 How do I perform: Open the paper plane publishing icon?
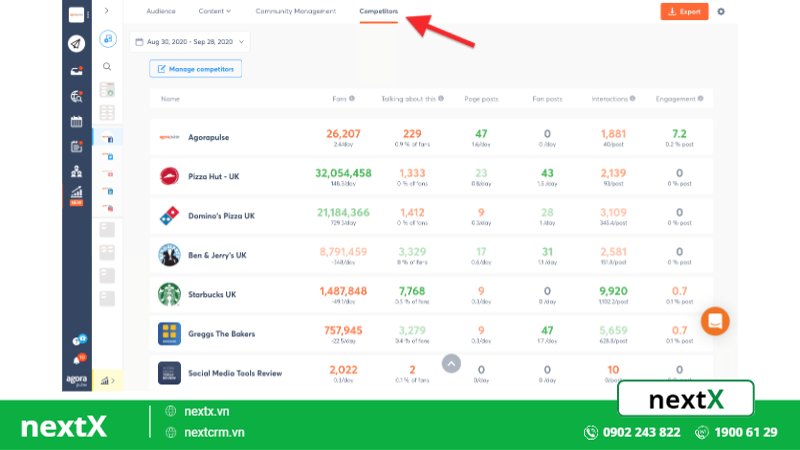pyautogui.click(x=76, y=43)
